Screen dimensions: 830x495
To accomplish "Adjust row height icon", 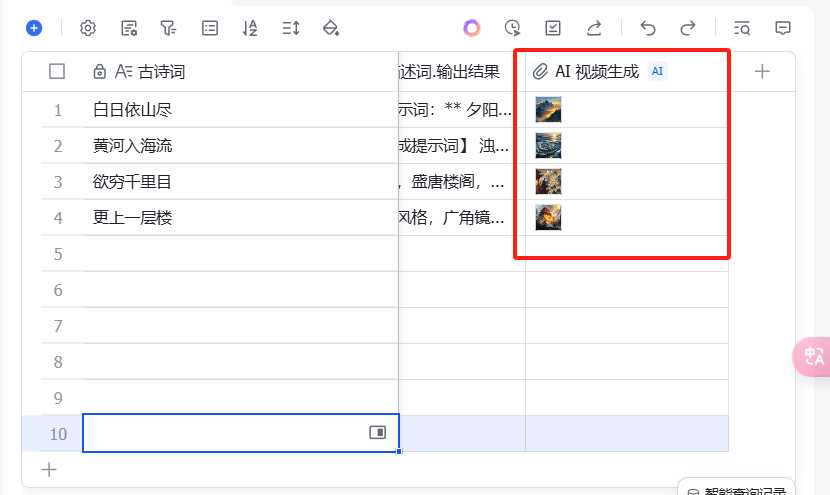I will coord(291,28).
